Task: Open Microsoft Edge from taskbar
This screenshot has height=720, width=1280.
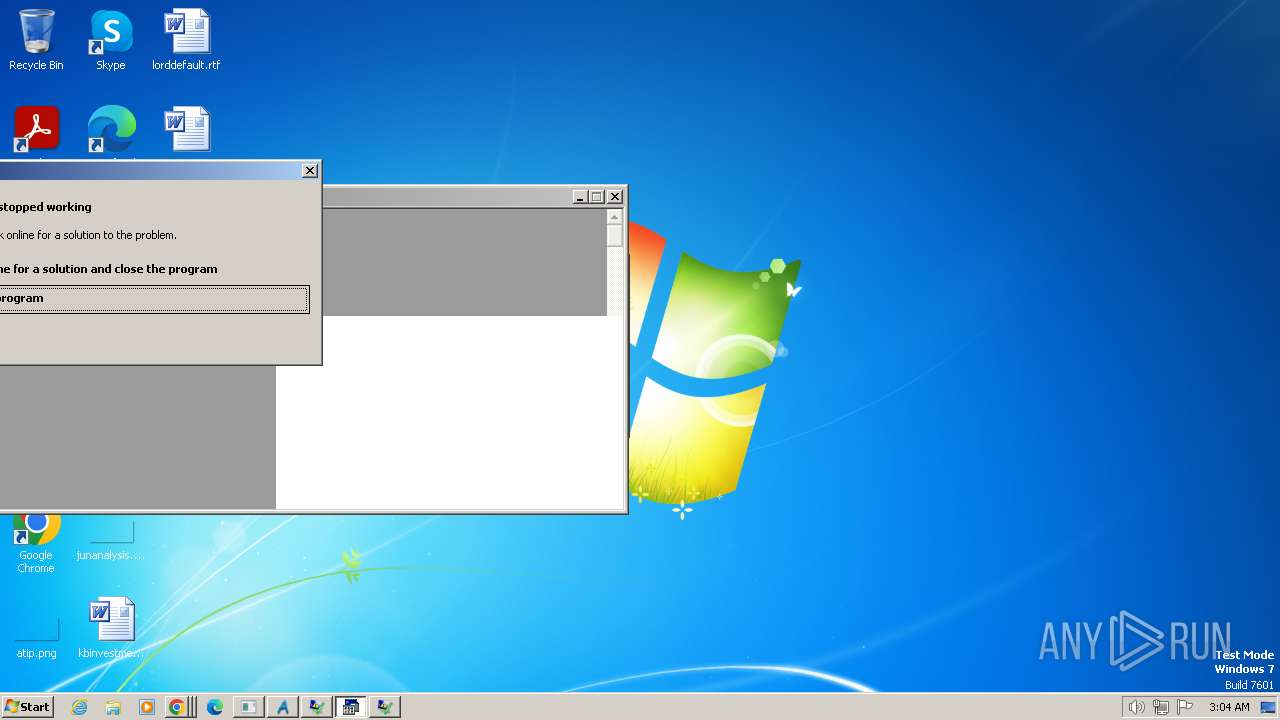Action: tap(214, 707)
